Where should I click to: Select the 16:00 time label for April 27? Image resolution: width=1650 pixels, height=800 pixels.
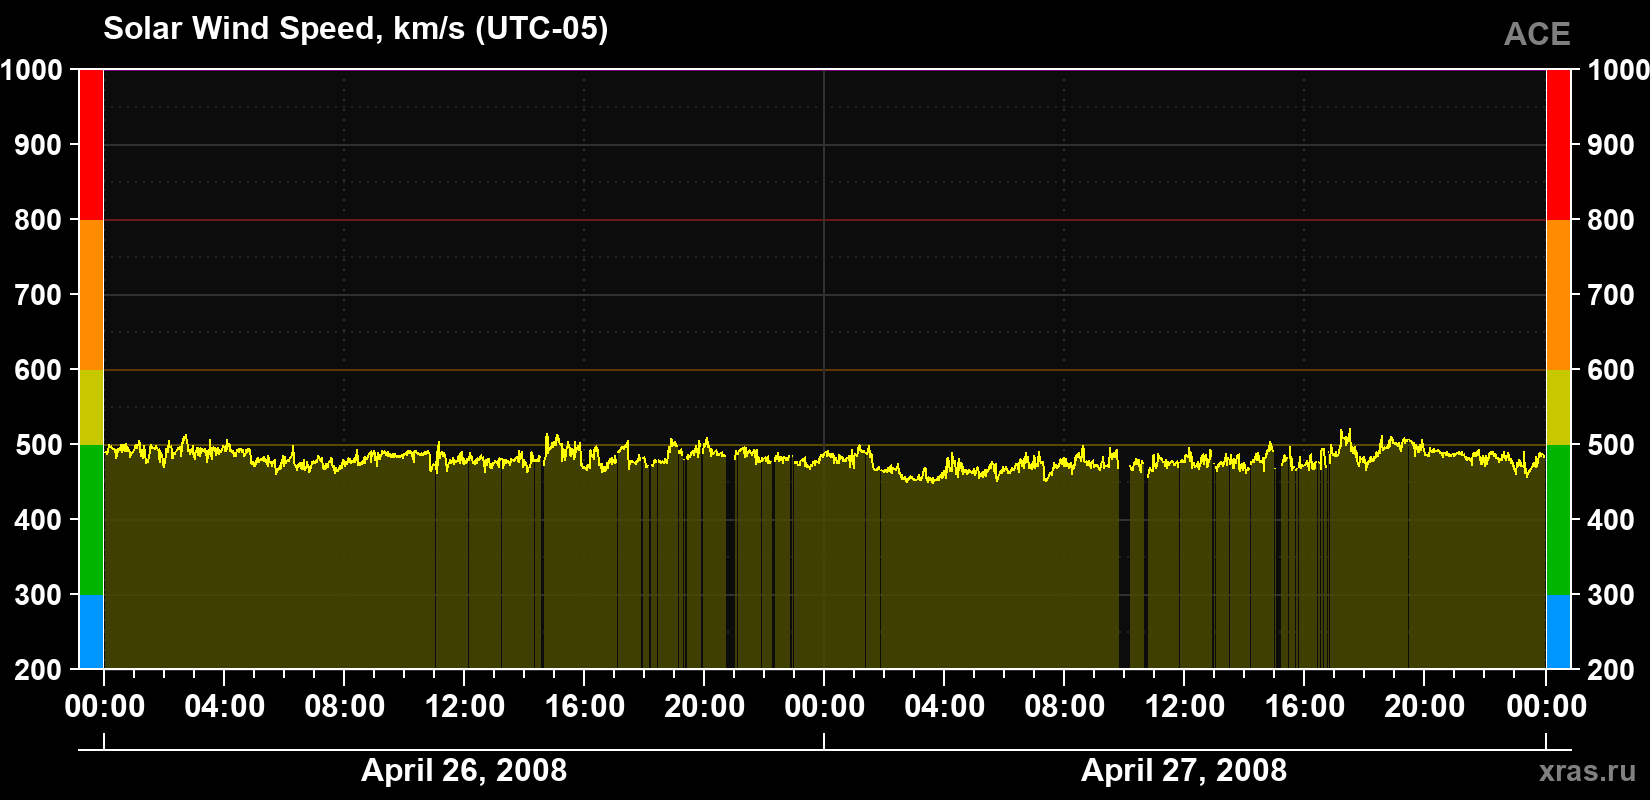click(x=1304, y=707)
